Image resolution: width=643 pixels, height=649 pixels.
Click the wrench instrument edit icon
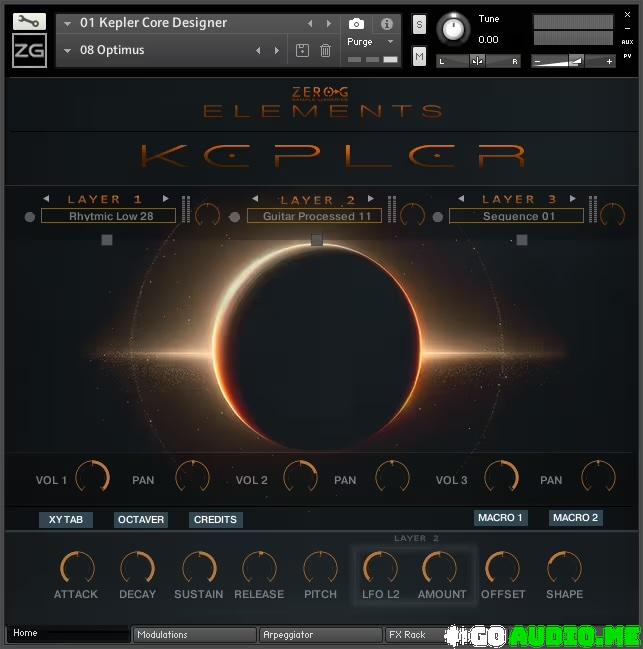coord(29,20)
